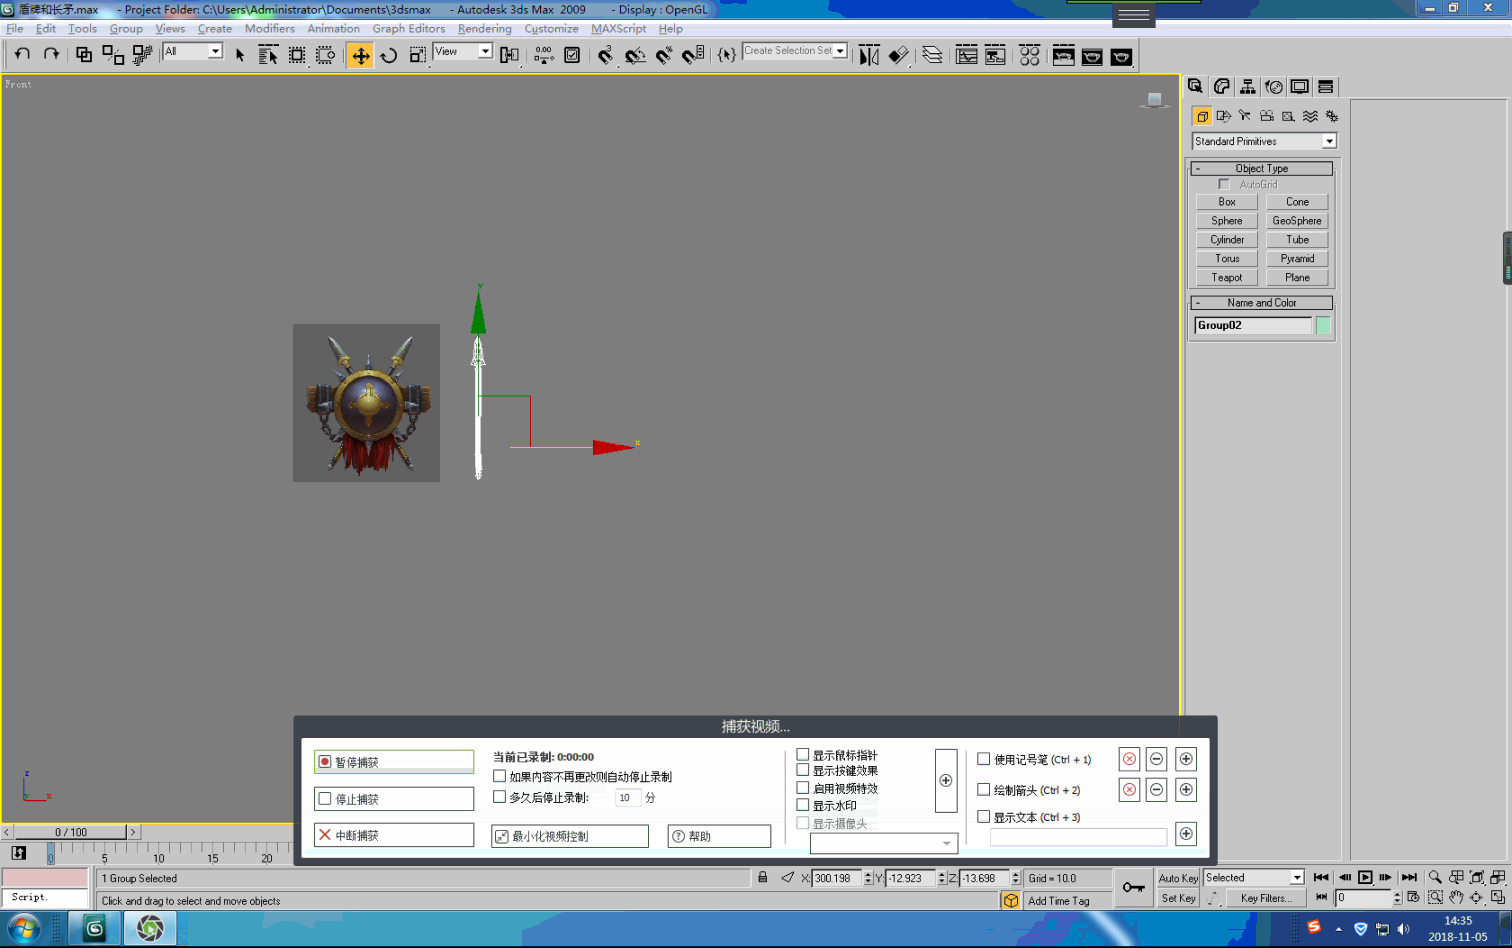Screen dimensions: 1512x948
Task: Toggle the 3D Snaps magnet icon
Action: click(x=606, y=55)
